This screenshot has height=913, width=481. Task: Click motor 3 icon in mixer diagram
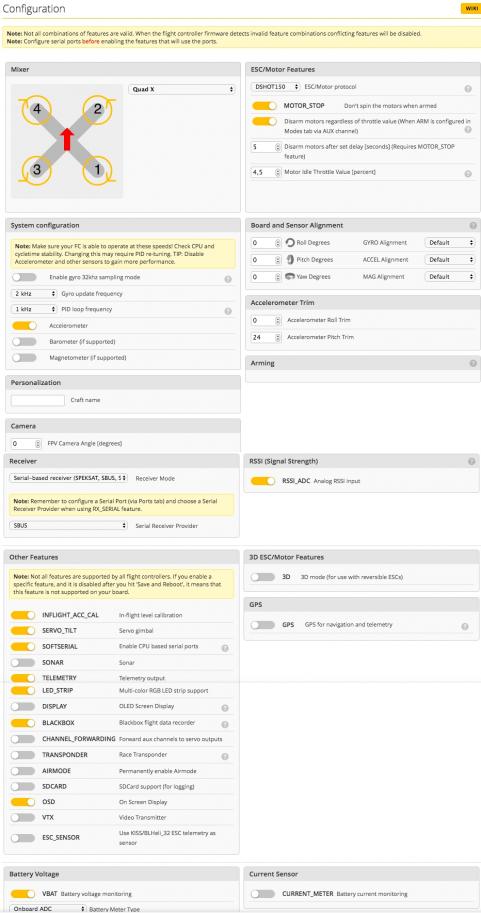[36, 170]
